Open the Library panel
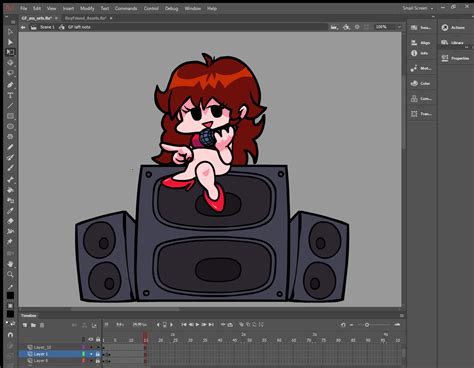 click(453, 43)
